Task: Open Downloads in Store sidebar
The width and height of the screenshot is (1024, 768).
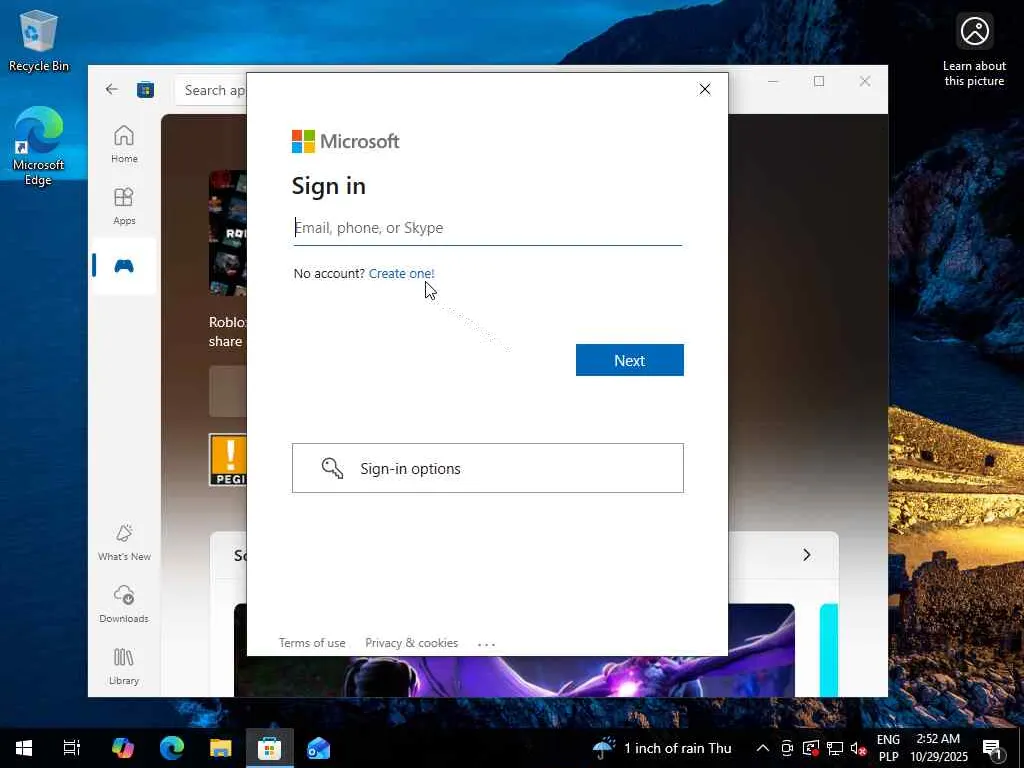Action: click(124, 604)
